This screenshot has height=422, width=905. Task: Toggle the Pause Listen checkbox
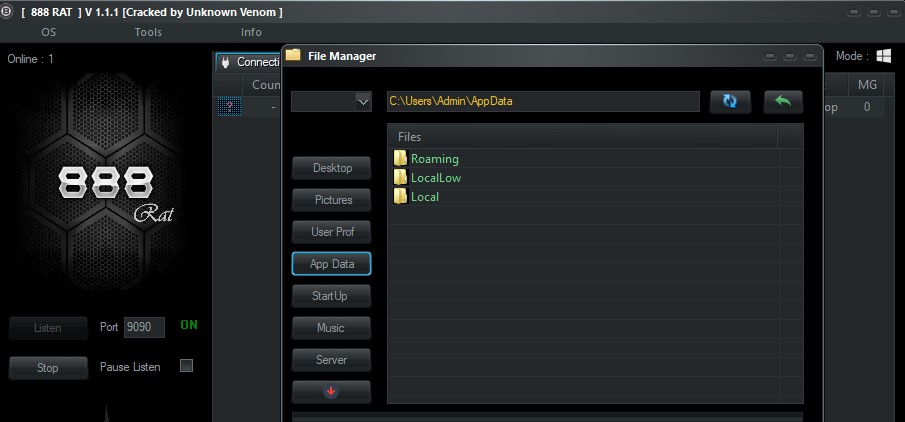pos(186,365)
